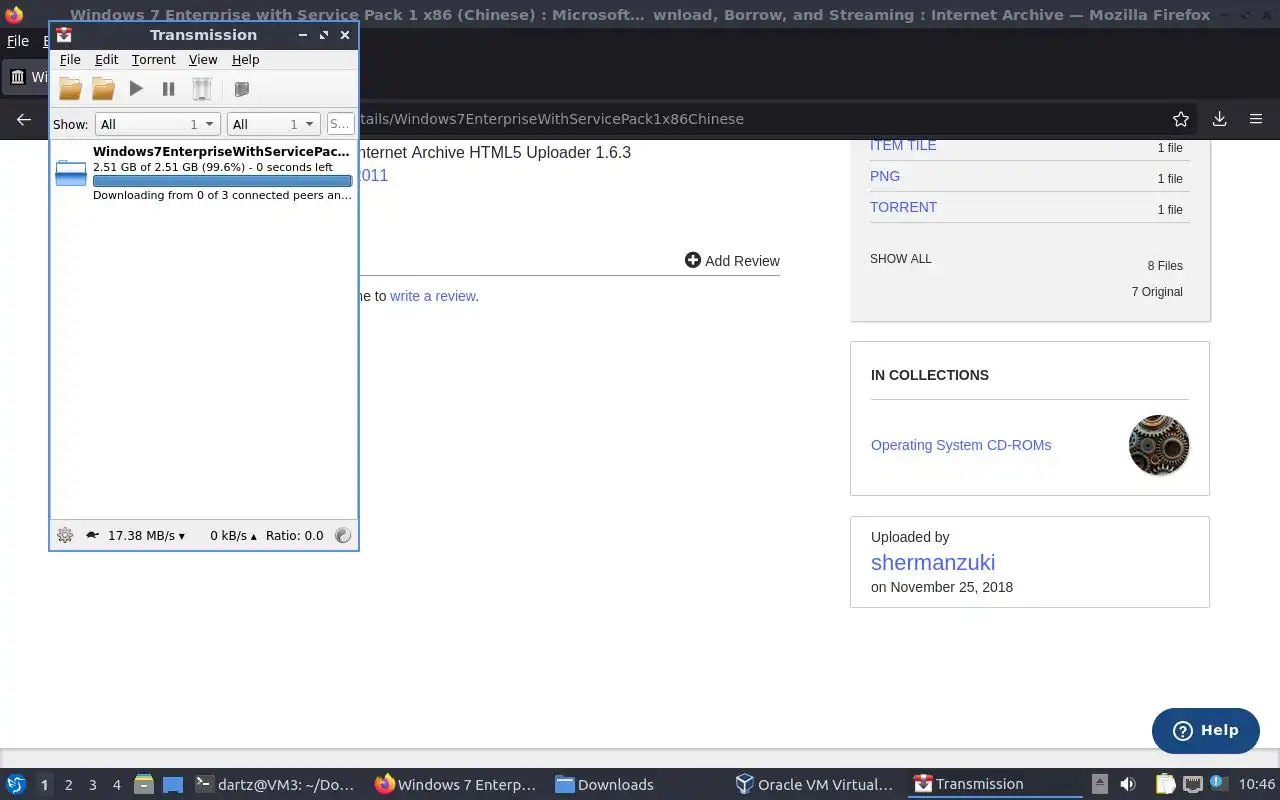Switch to dartz@VM3 terminal taskbar entry
The image size is (1280, 800).
pos(275,785)
